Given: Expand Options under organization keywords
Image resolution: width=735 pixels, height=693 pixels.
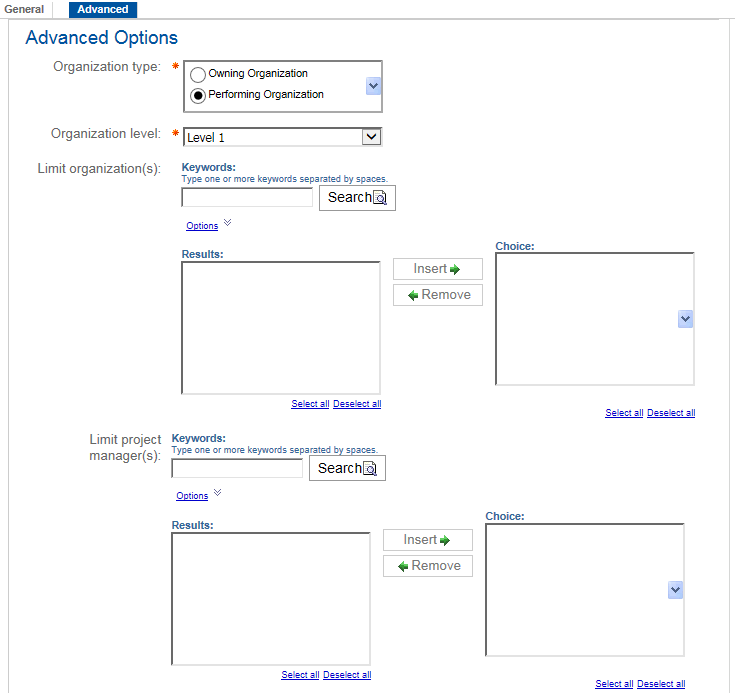Looking at the screenshot, I should coord(202,226).
